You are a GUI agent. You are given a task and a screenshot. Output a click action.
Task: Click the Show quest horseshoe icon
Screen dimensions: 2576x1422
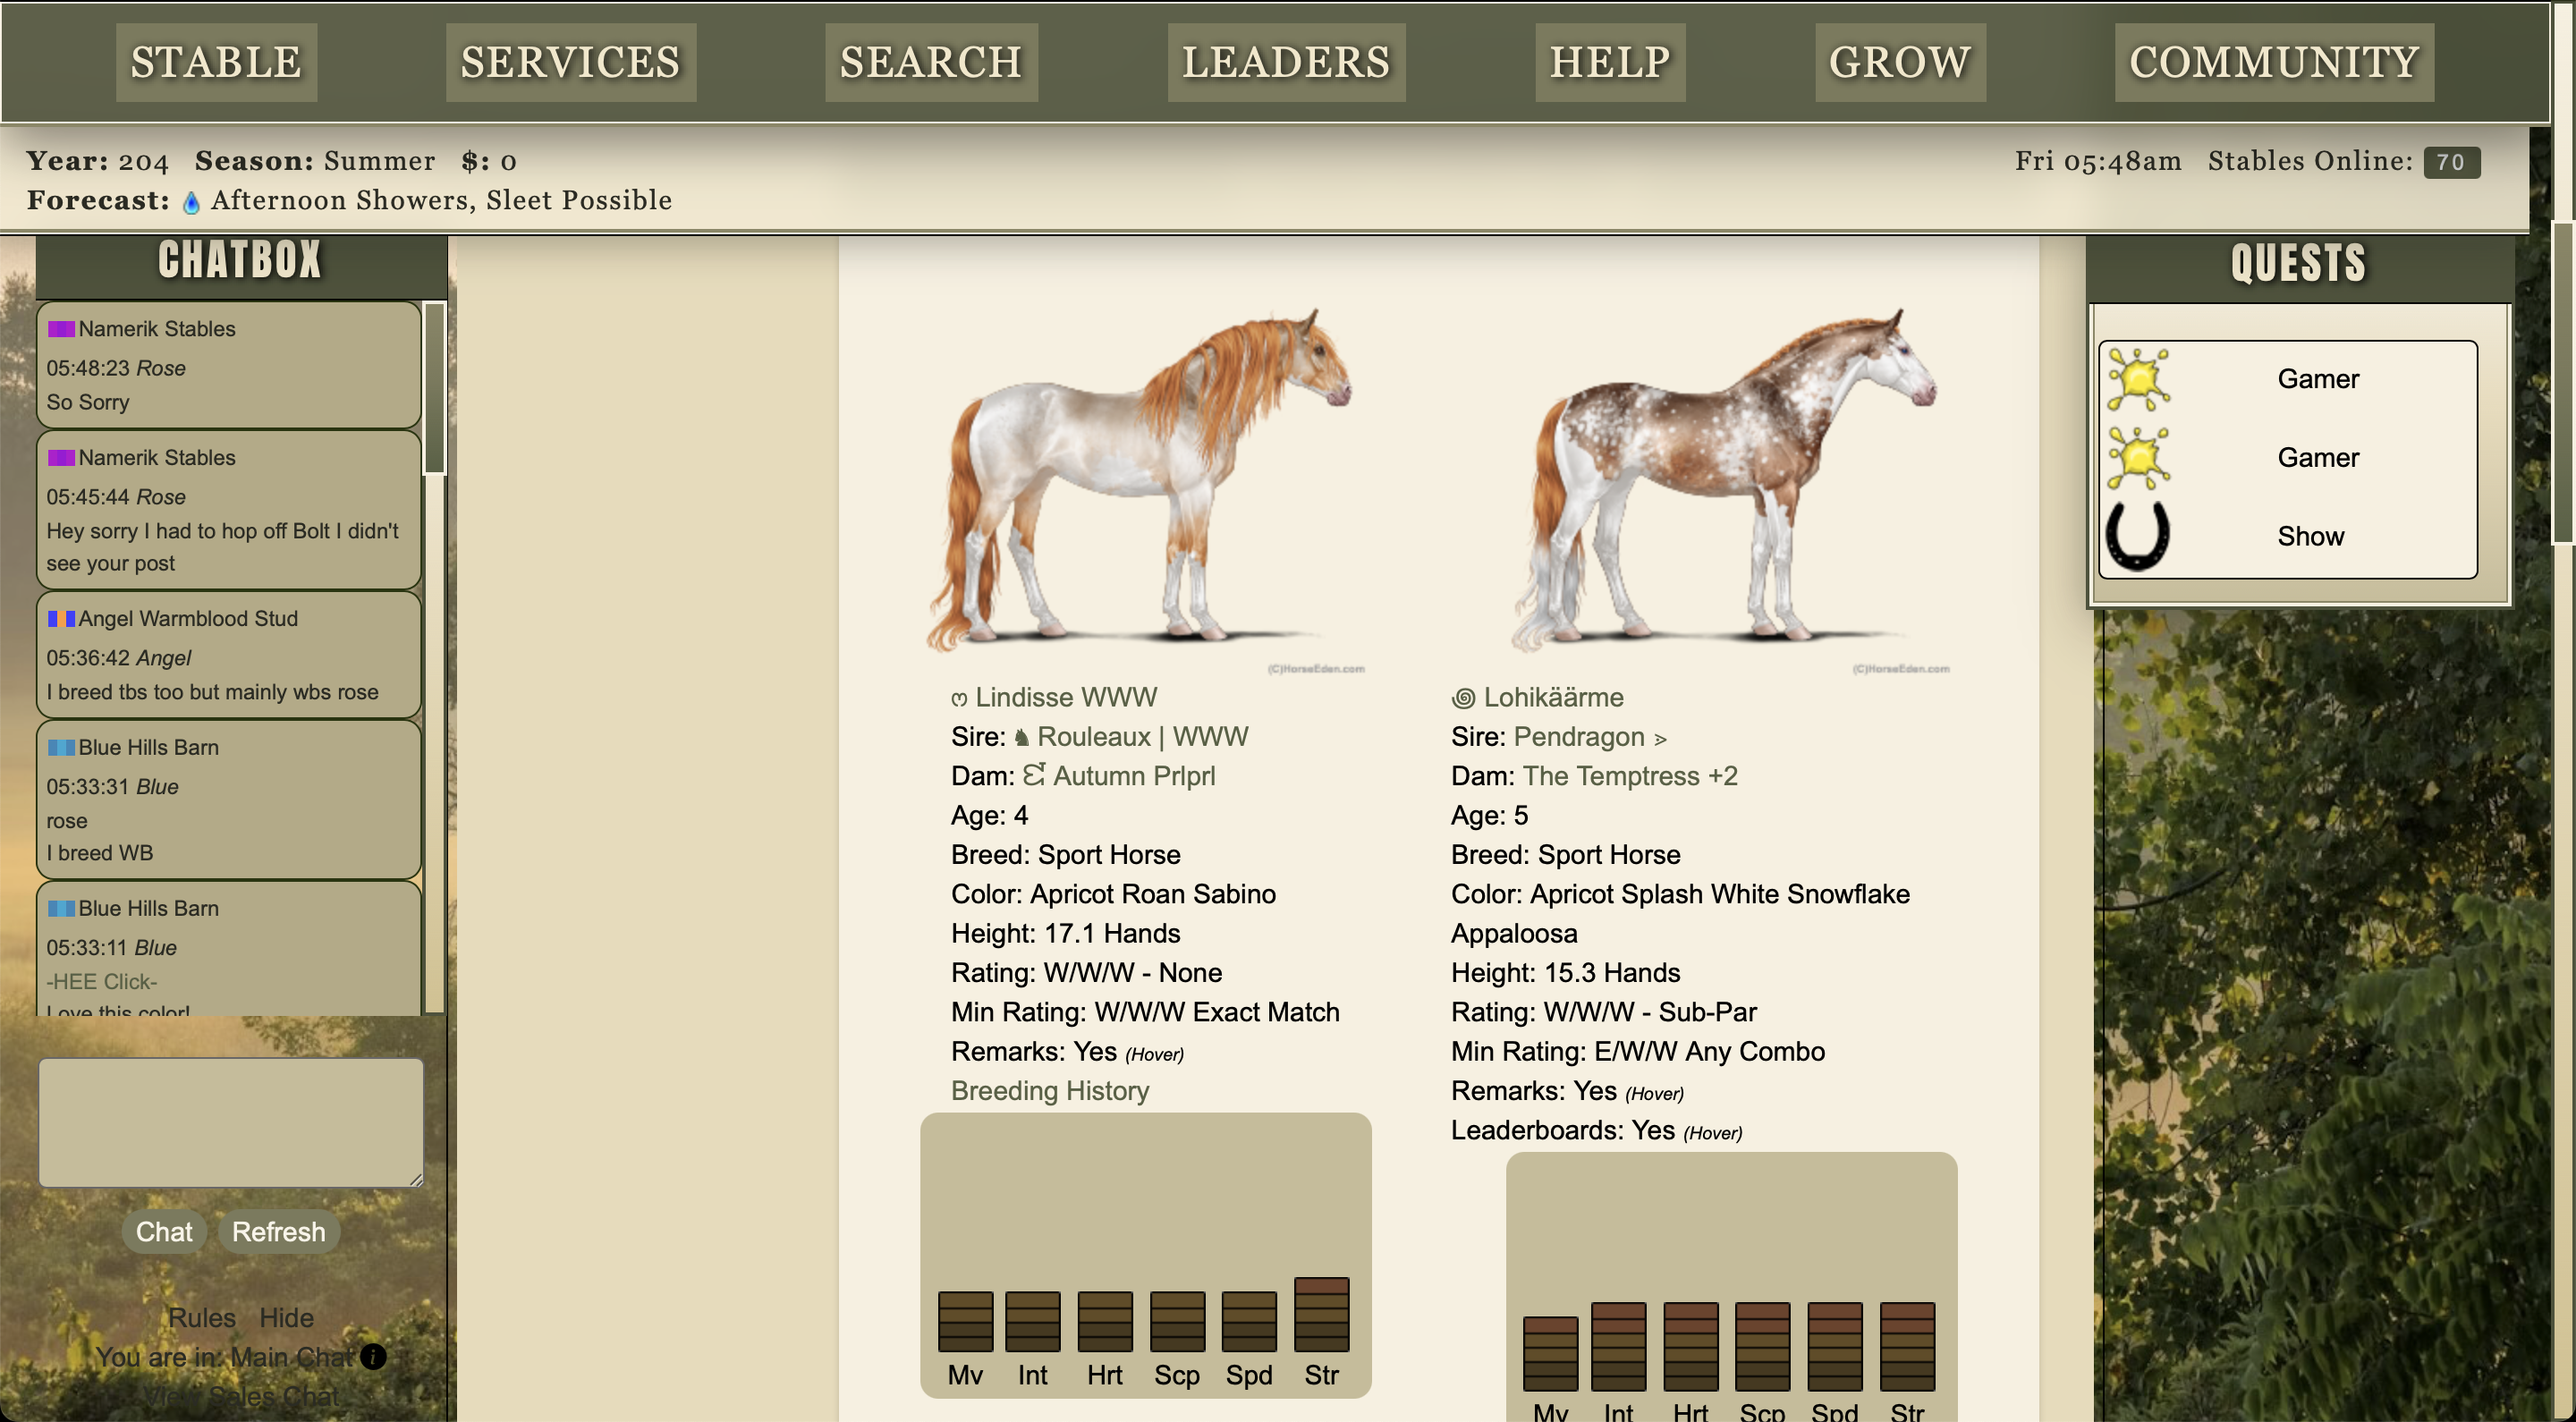pos(2138,536)
